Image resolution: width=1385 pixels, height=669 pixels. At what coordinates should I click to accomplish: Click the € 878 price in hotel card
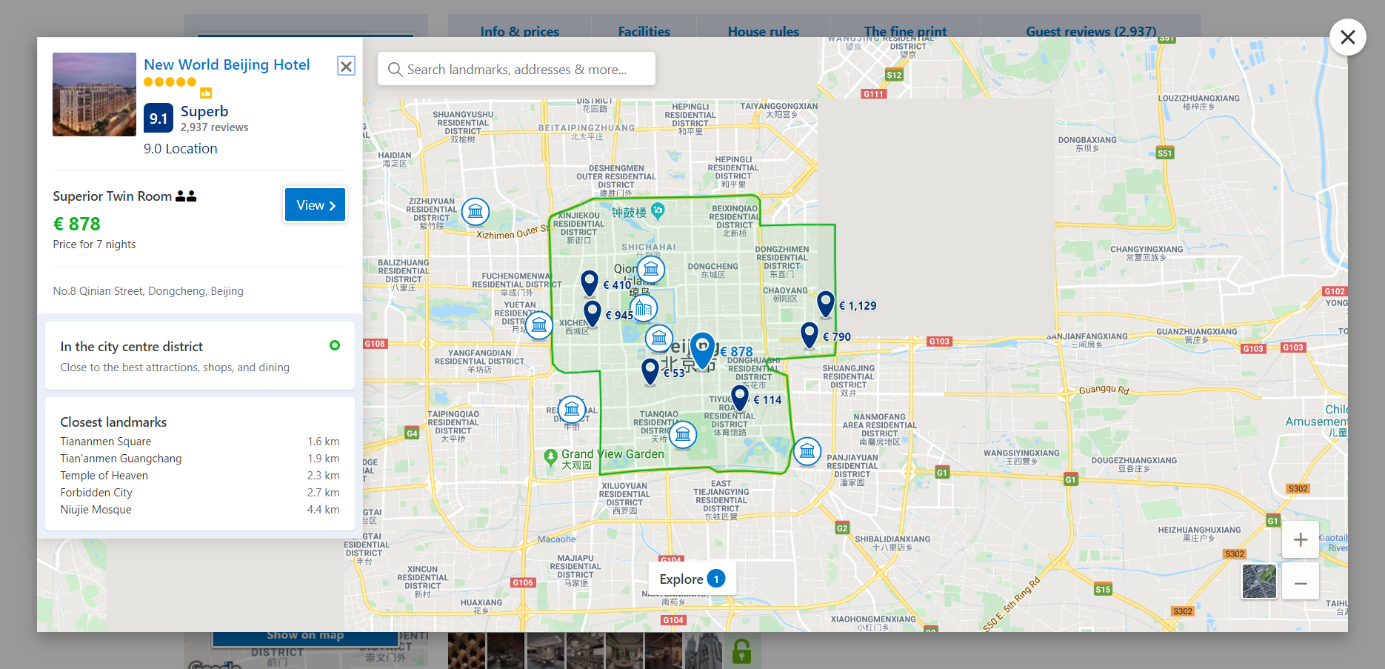(77, 224)
